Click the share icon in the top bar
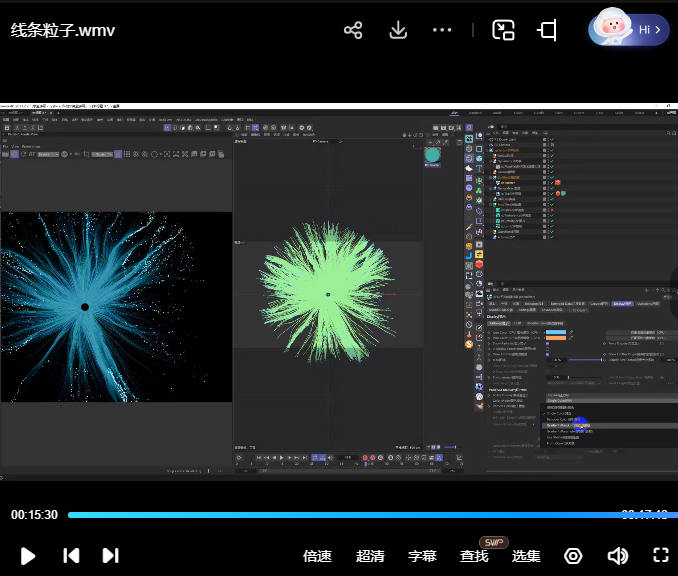The height and width of the screenshot is (576, 678). pyautogui.click(x=353, y=30)
